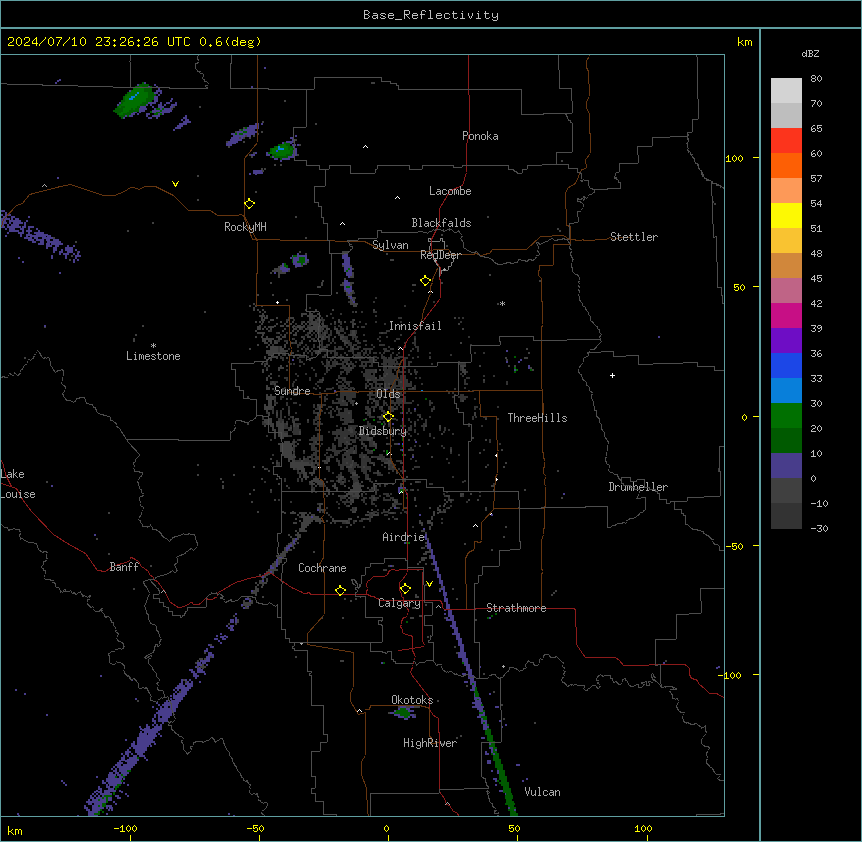Pick the darkest gray -30 dBZ swatch
The height and width of the screenshot is (842, 862).
pyautogui.click(x=786, y=516)
